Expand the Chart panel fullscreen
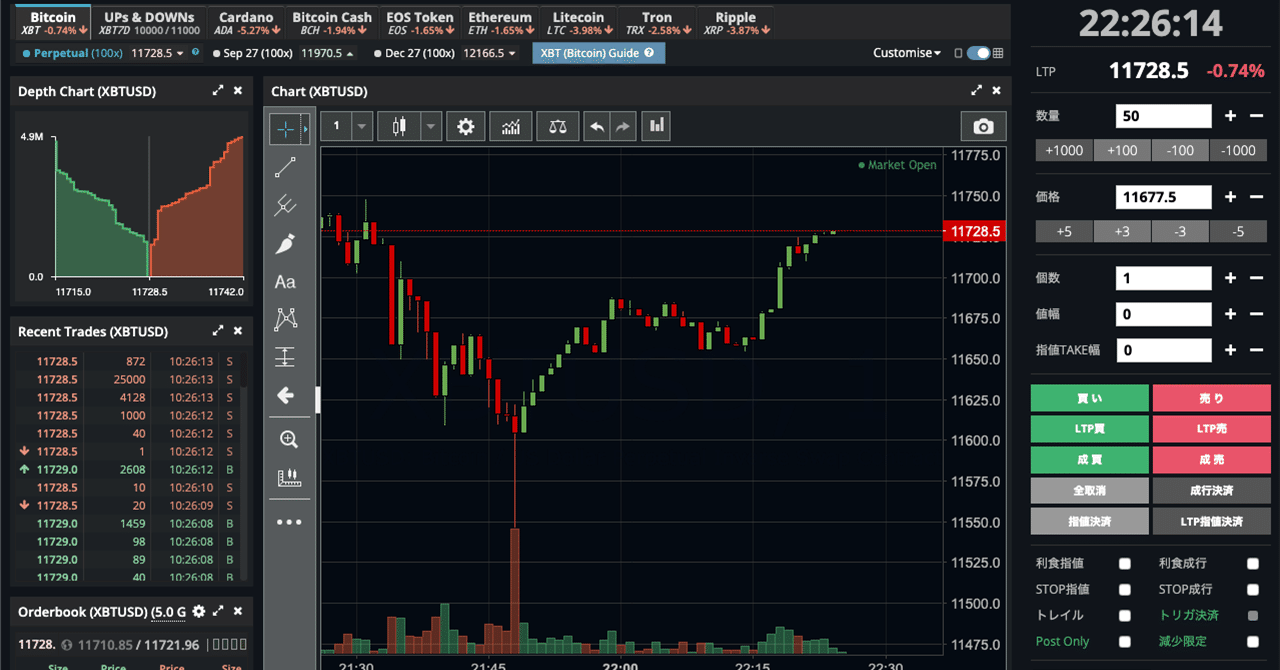This screenshot has width=1280, height=670. click(977, 91)
